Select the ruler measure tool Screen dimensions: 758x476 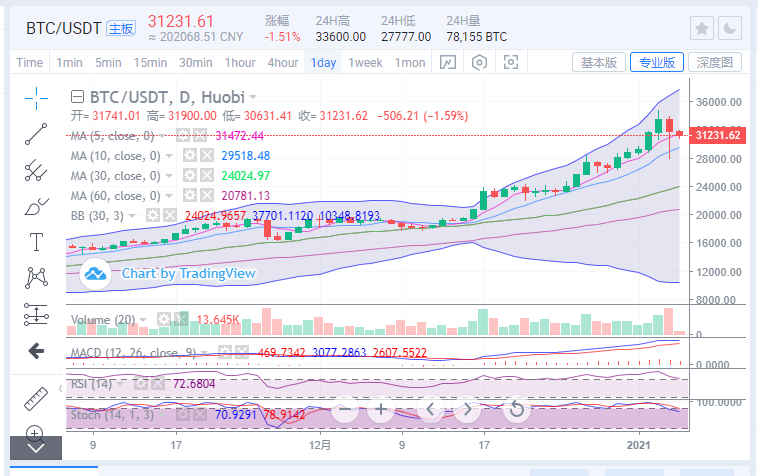coord(36,399)
